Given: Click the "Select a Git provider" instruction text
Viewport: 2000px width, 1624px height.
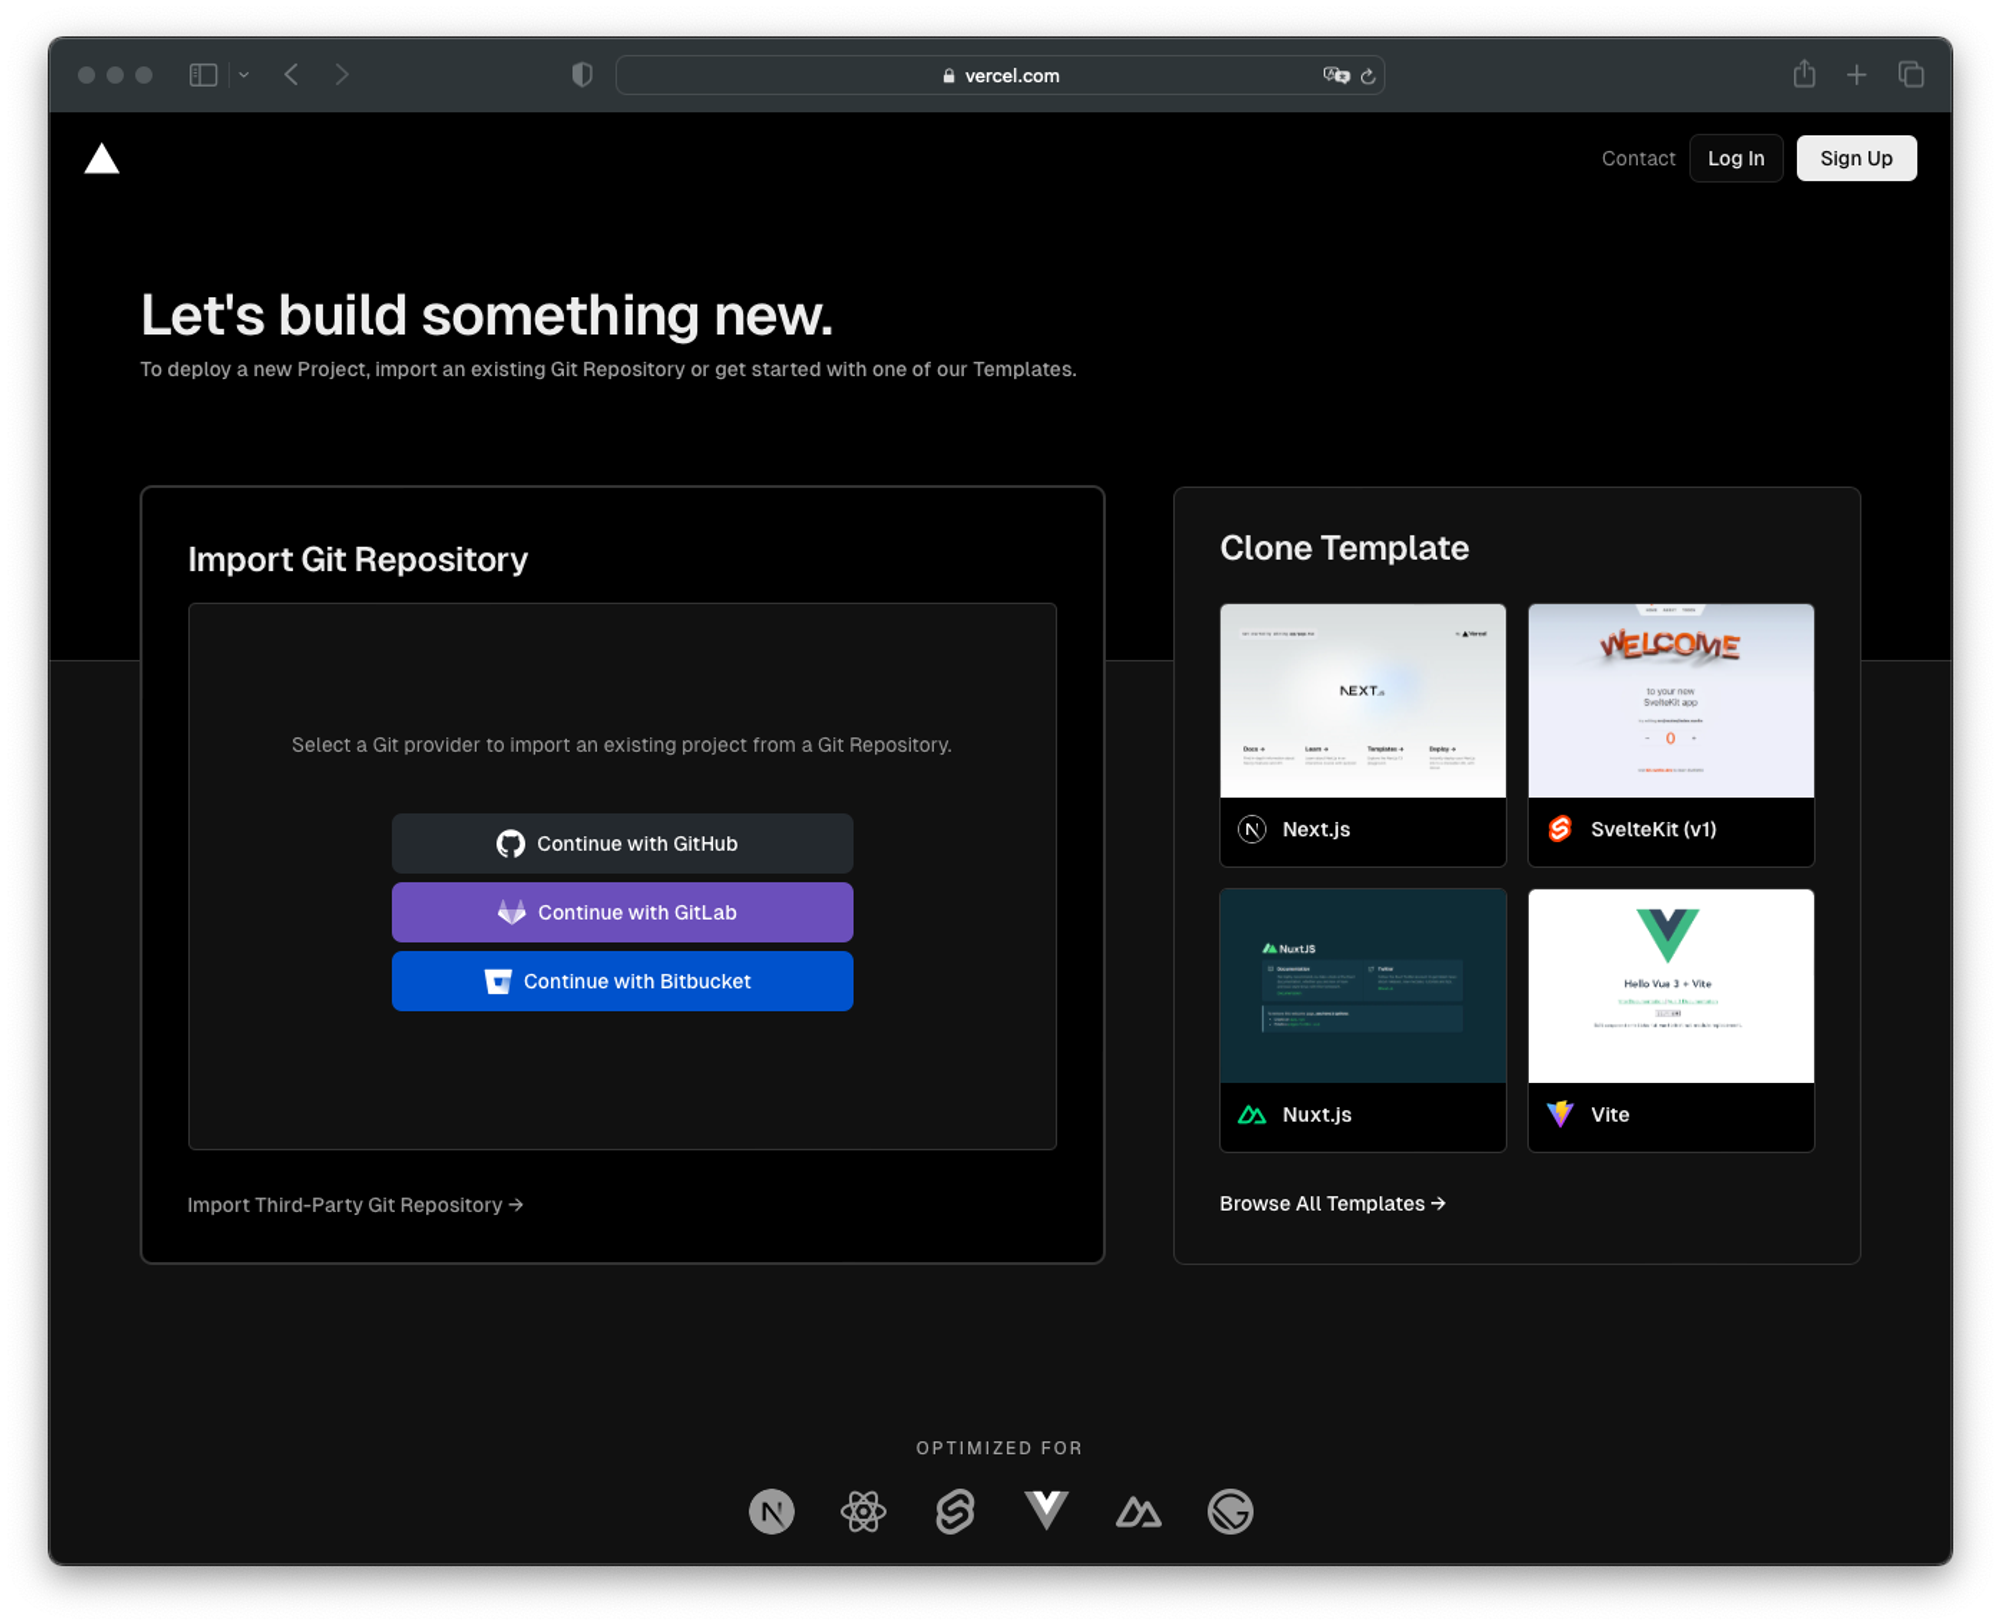Looking at the screenshot, I should tap(621, 745).
